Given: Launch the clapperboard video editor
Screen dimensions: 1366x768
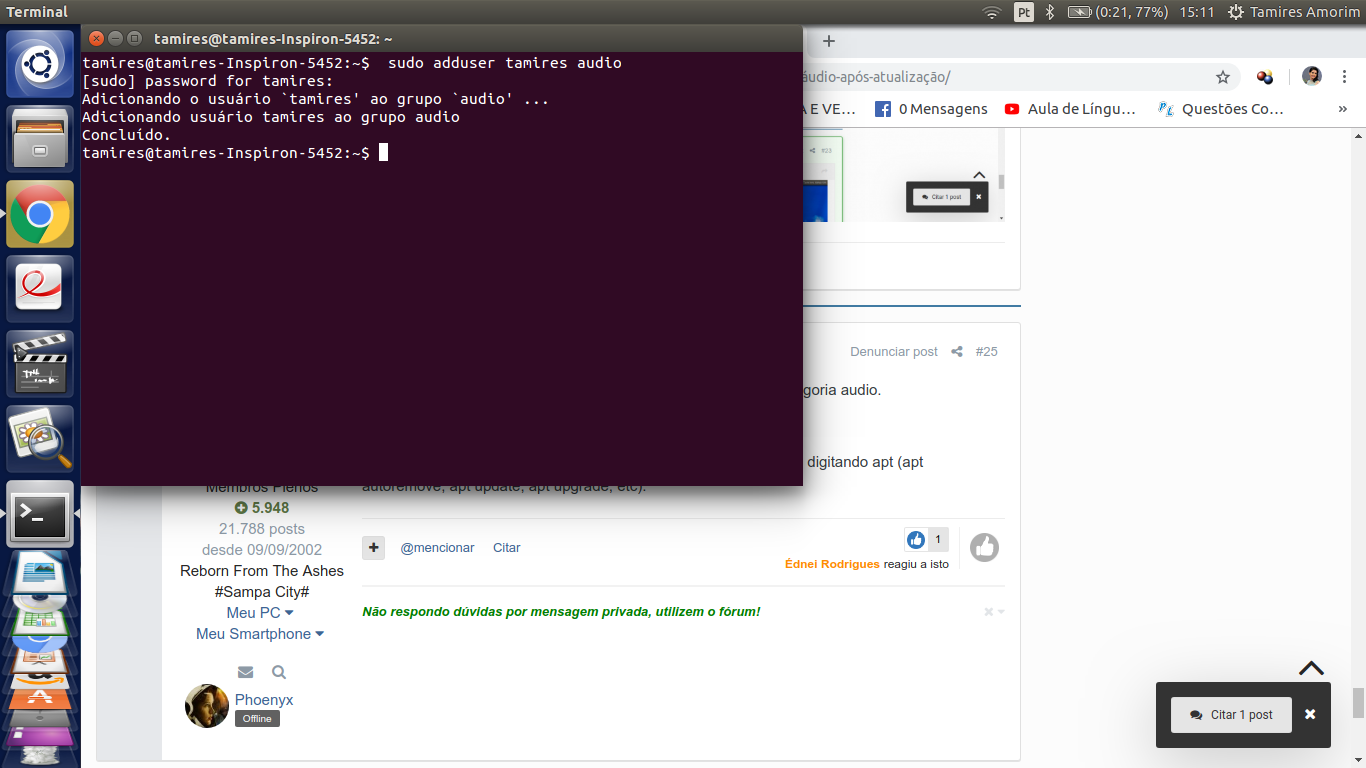Looking at the screenshot, I should (40, 364).
